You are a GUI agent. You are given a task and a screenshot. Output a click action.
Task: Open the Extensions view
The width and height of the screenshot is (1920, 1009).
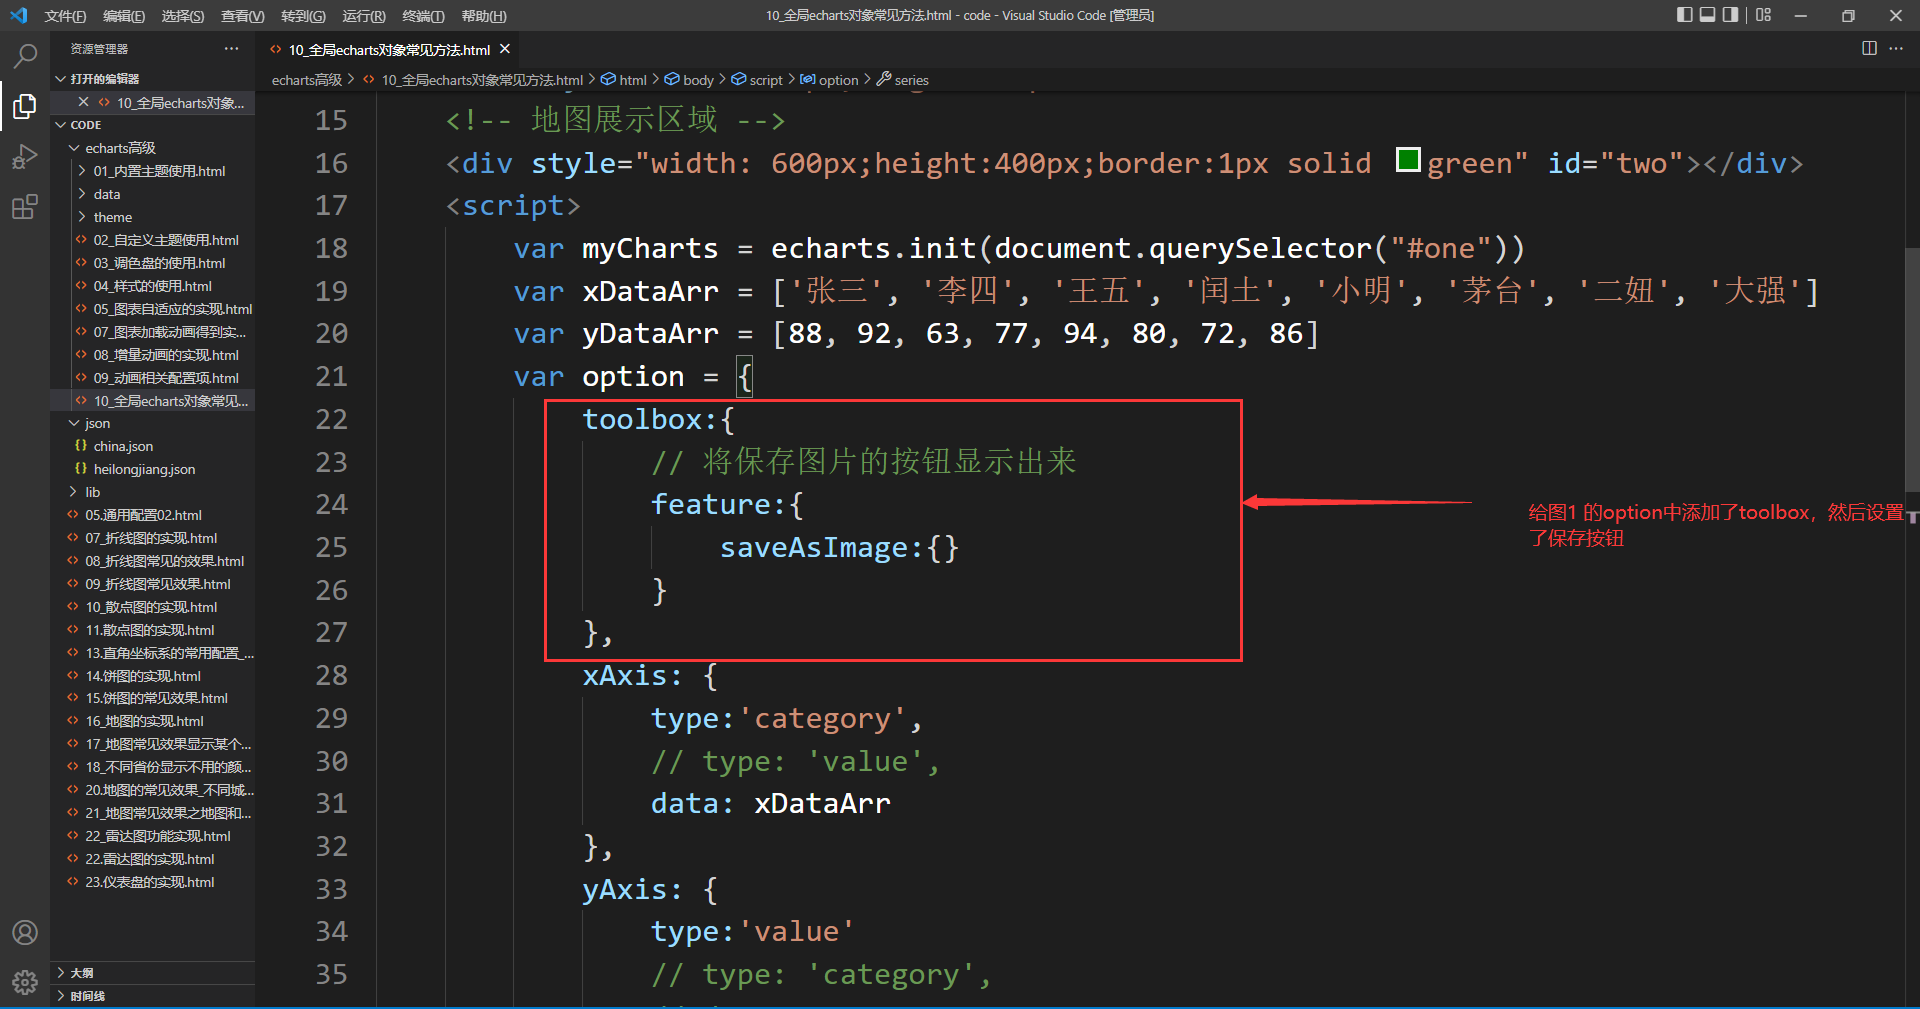[25, 207]
